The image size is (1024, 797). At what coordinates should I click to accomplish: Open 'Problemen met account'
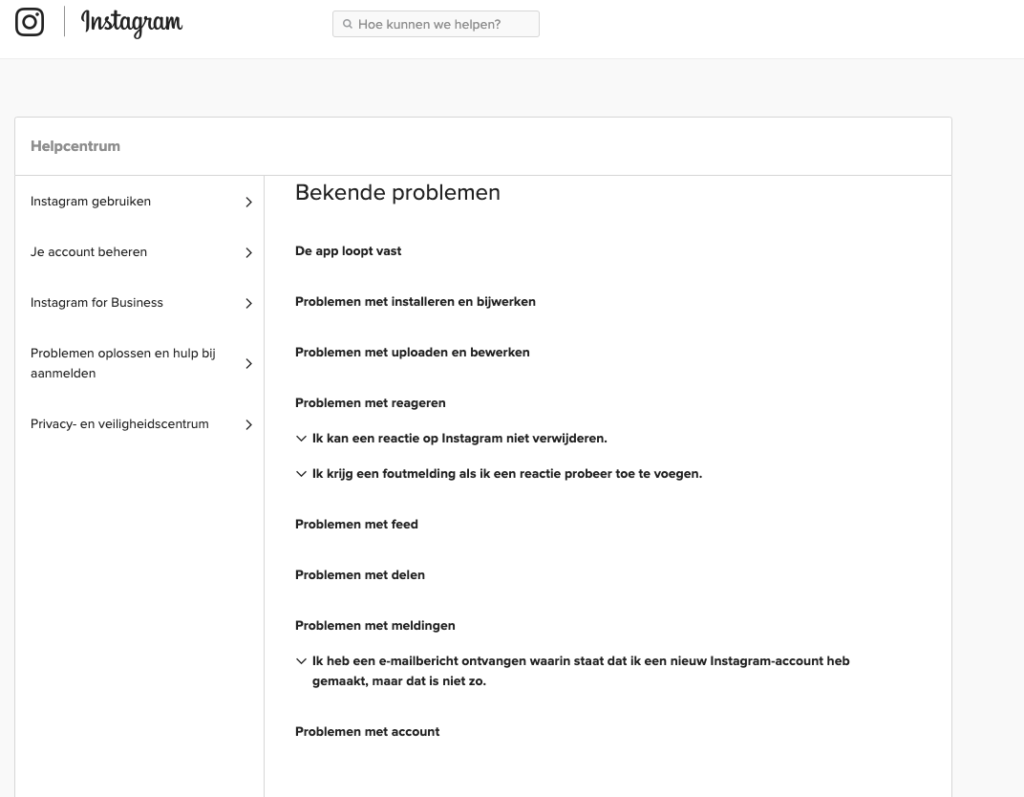366,731
